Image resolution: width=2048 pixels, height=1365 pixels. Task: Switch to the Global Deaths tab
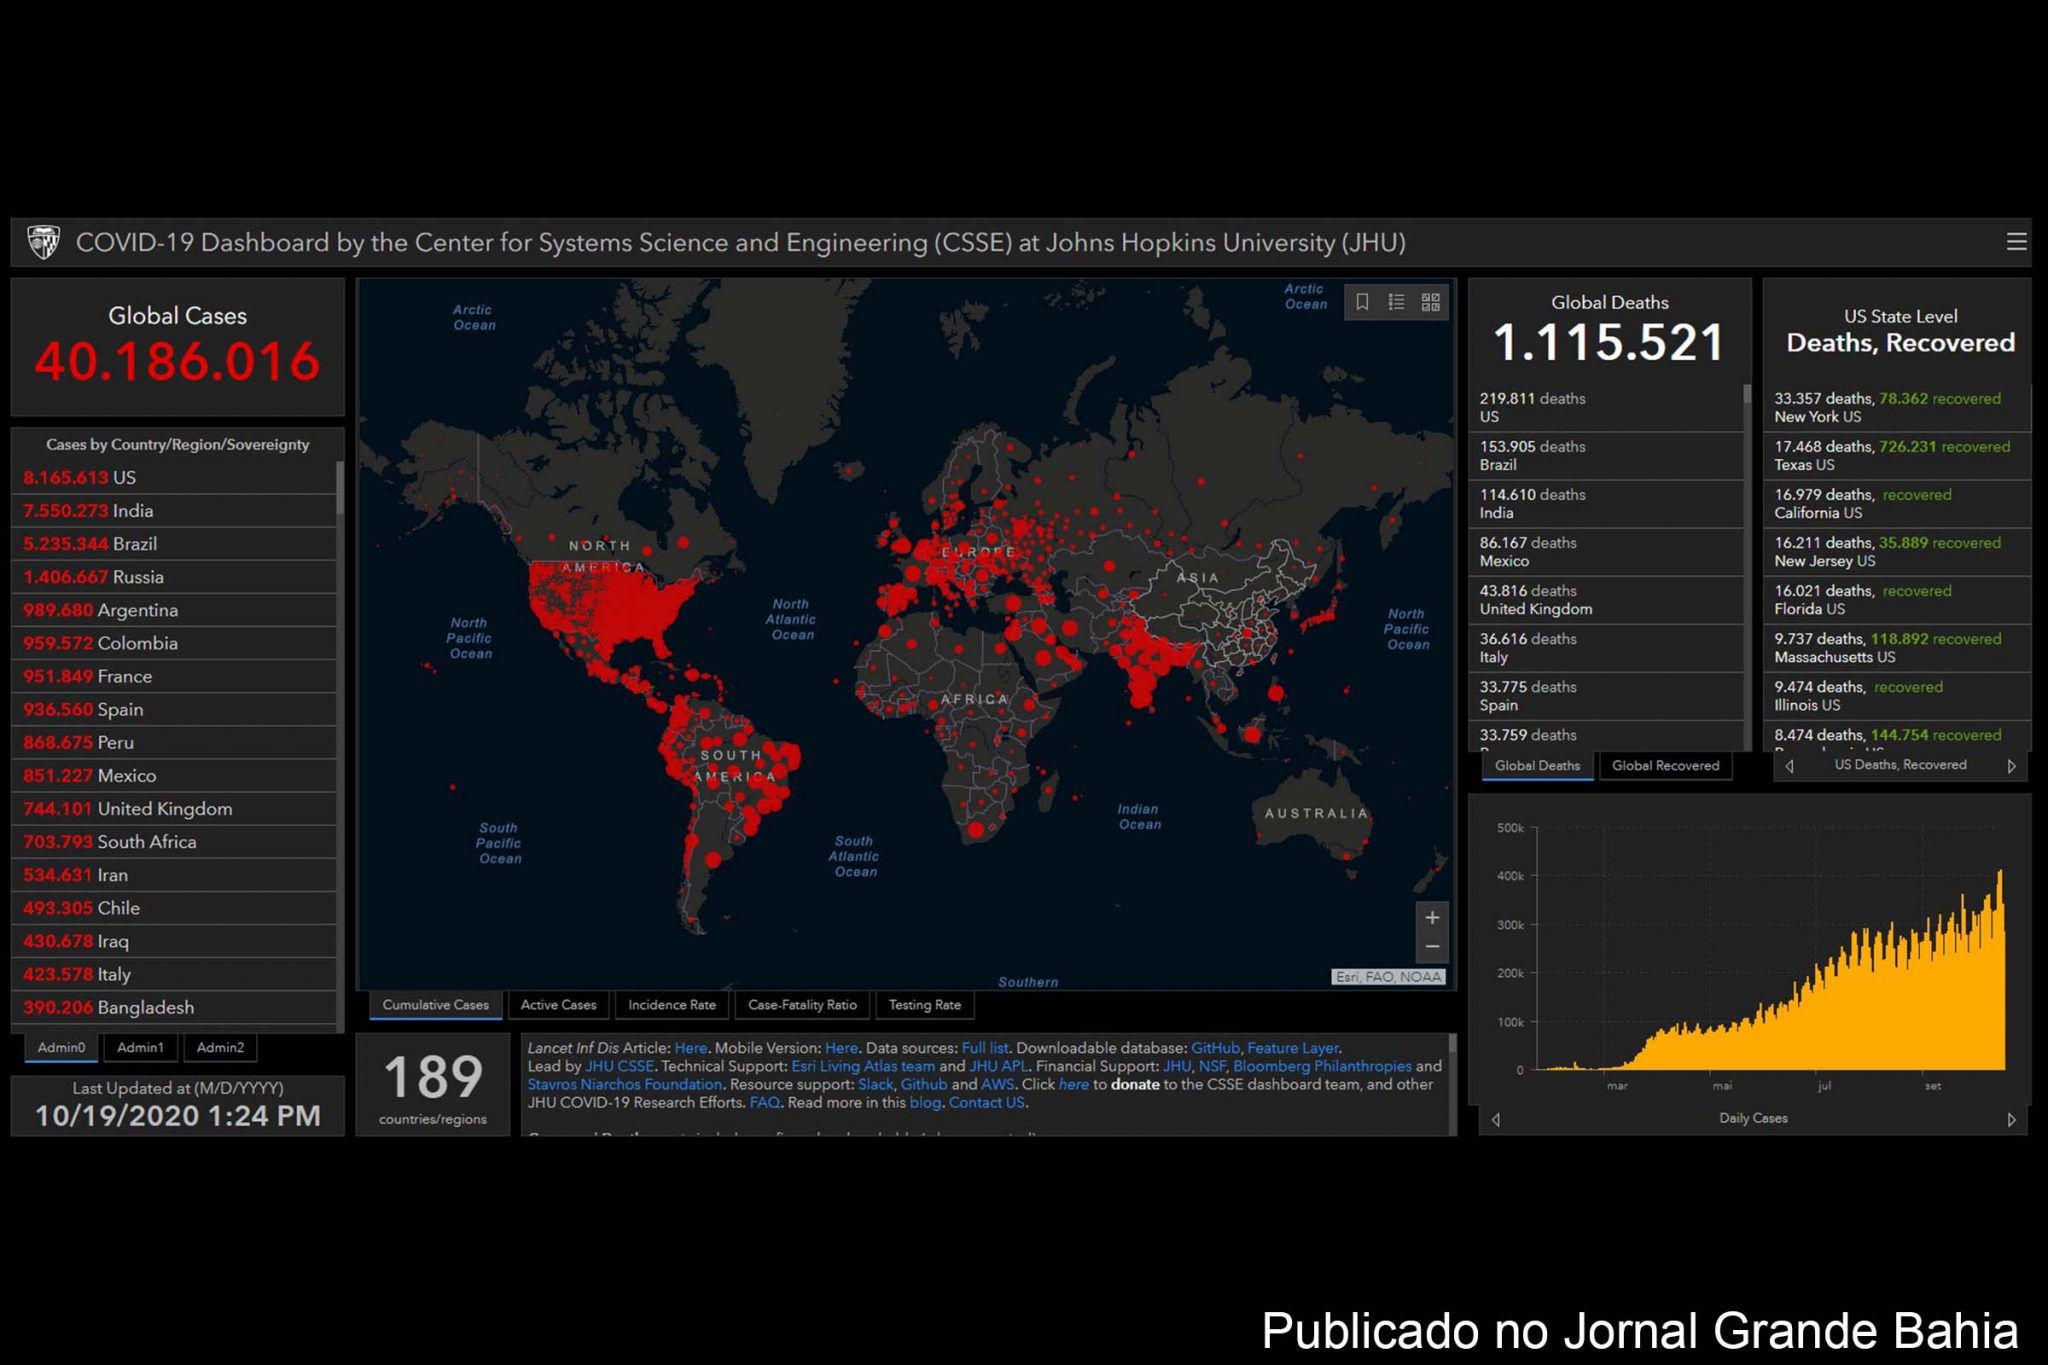1537,766
